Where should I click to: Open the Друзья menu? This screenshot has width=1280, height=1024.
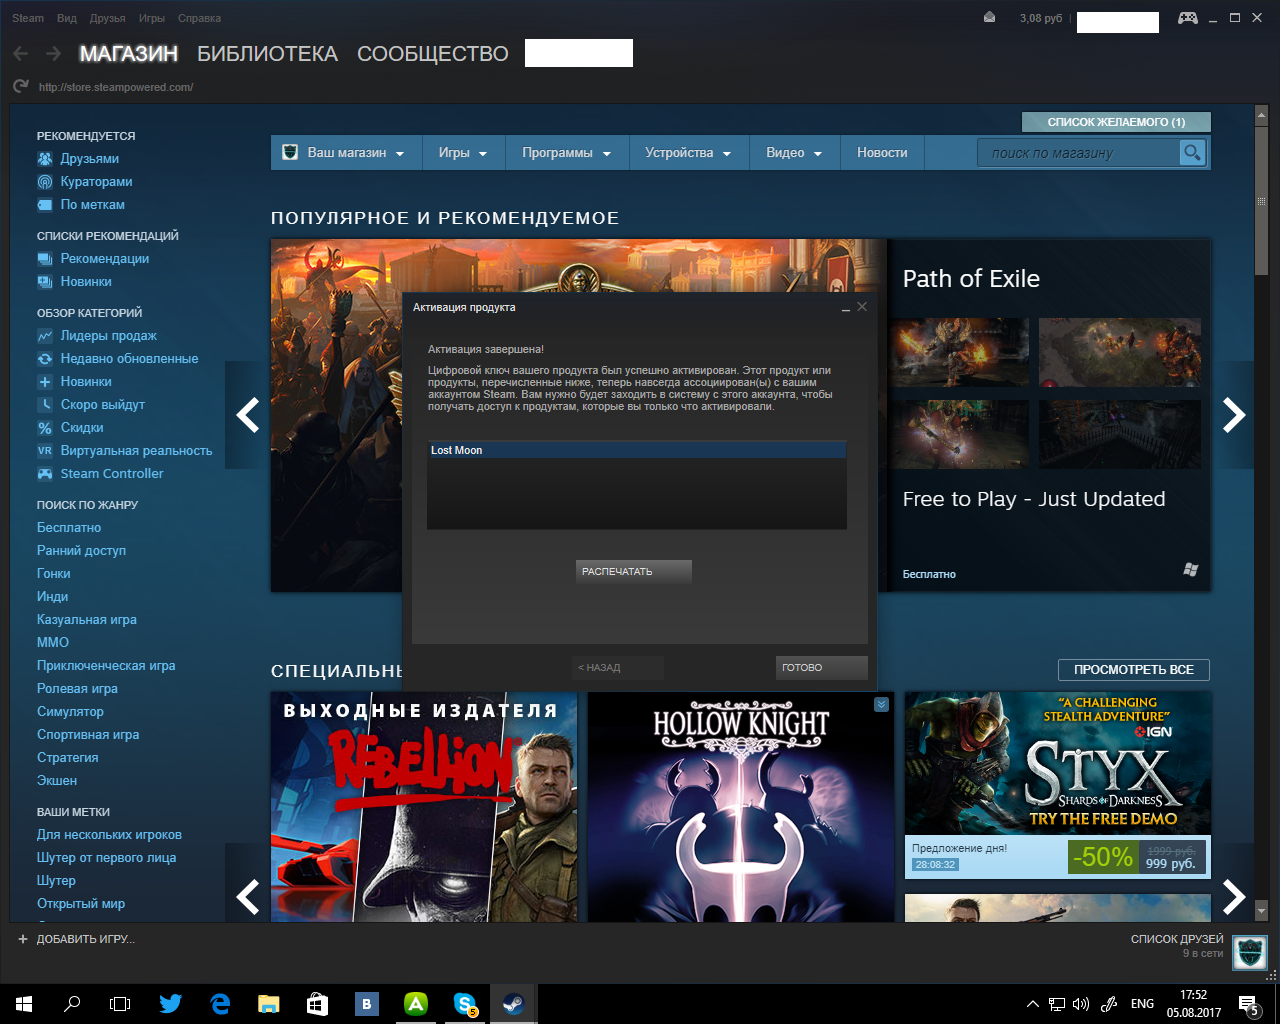pos(107,18)
